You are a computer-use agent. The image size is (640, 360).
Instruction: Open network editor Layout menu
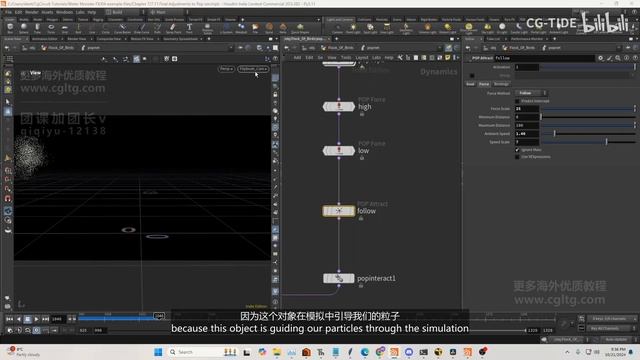tap(362, 58)
